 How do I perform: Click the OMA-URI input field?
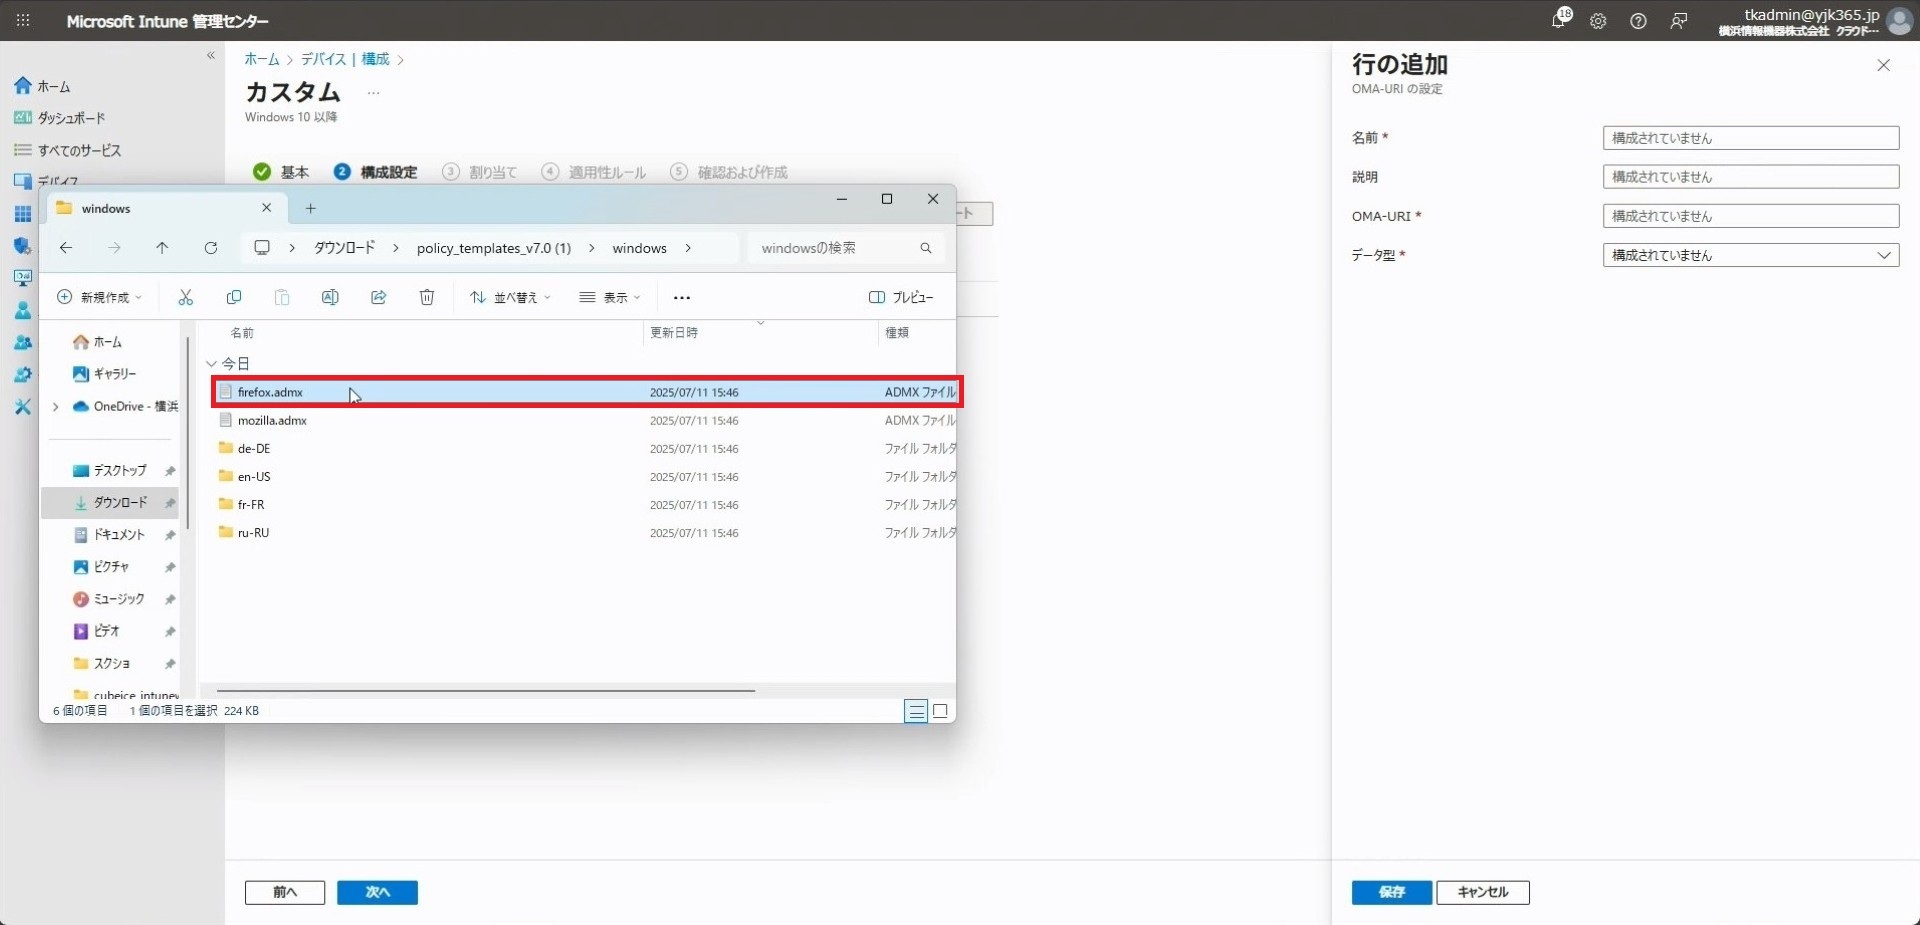coord(1750,216)
